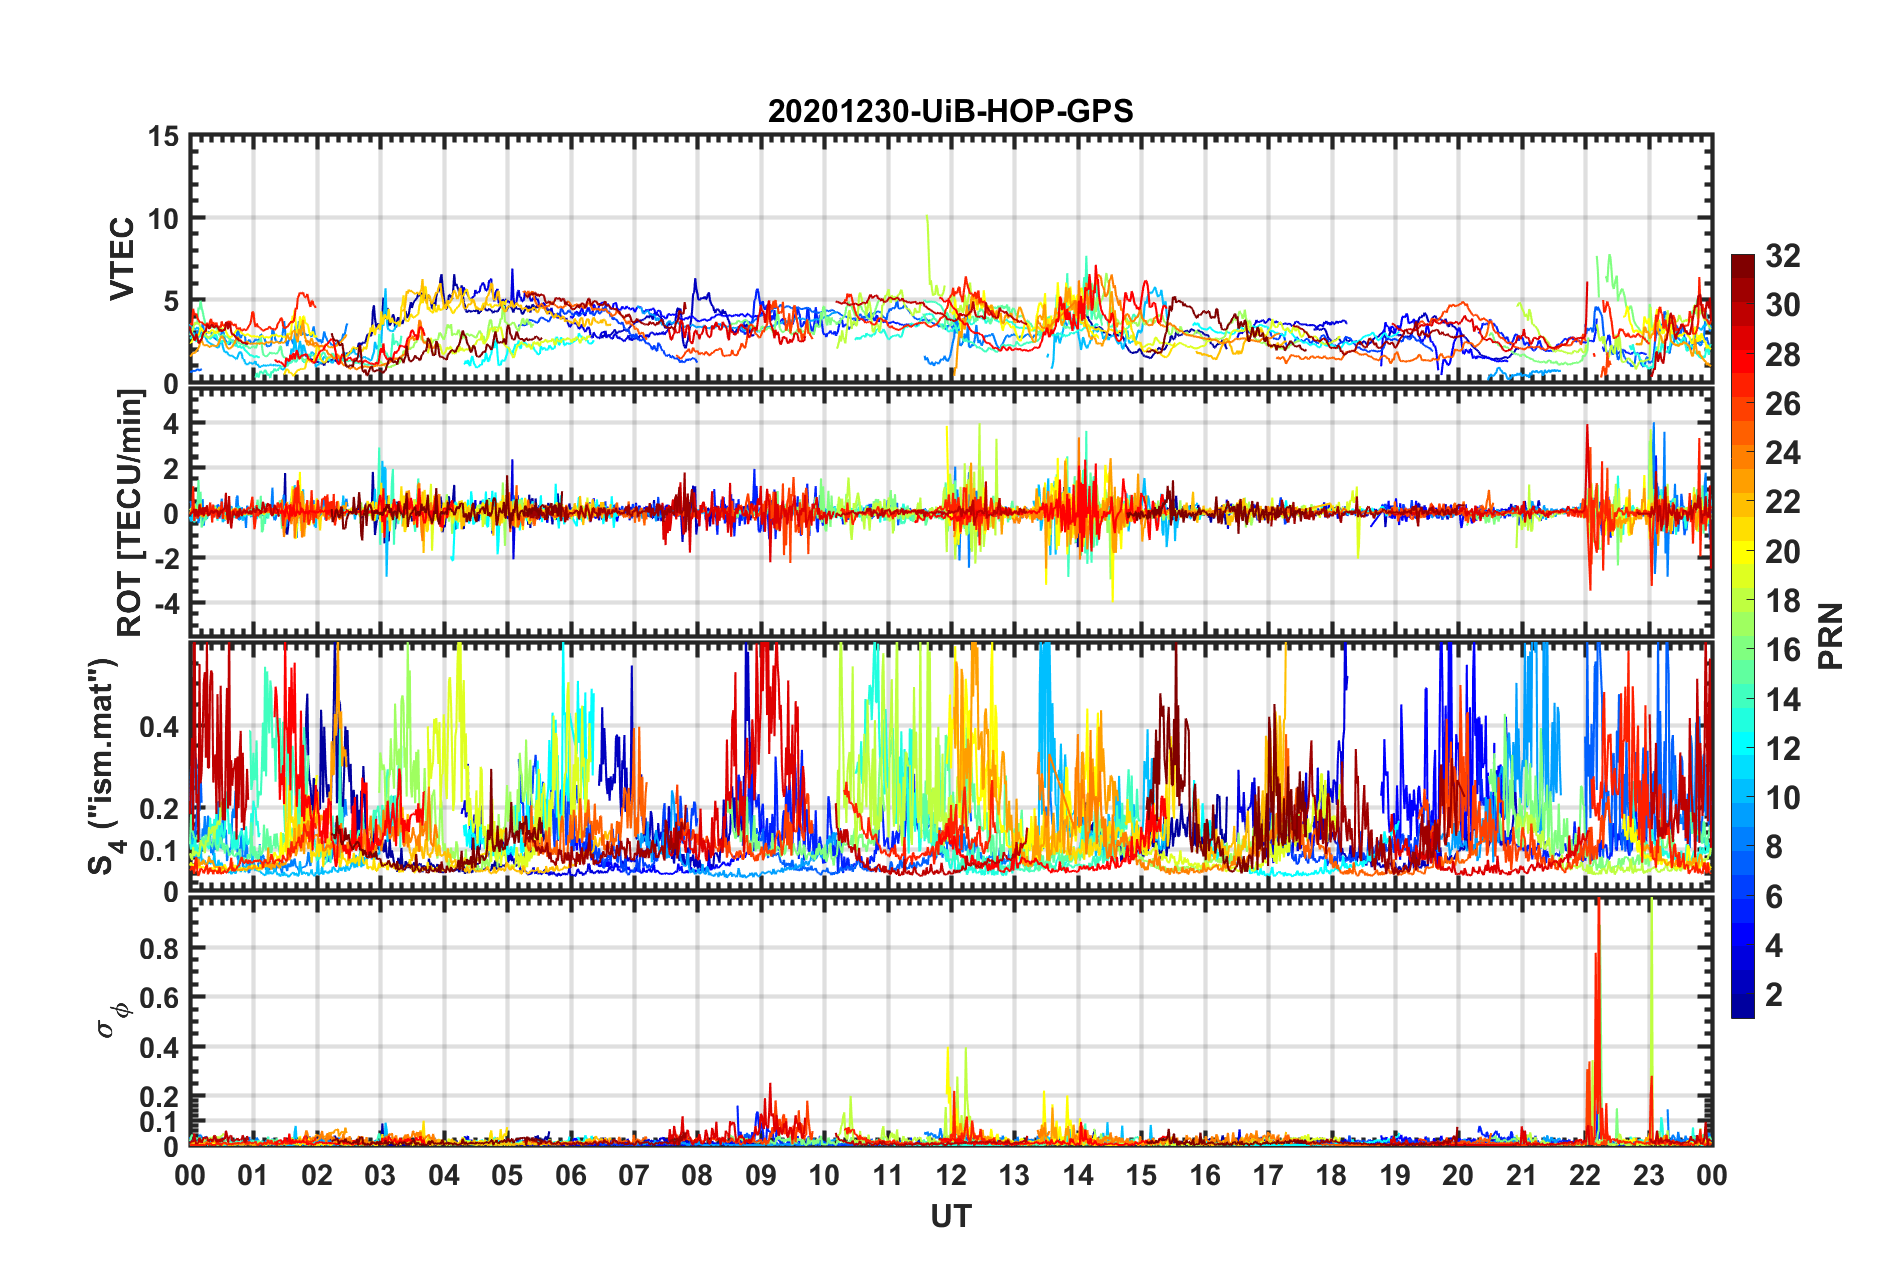Select the 18 label on the PRN colorbar
1902x1272 pixels.
point(1782,601)
